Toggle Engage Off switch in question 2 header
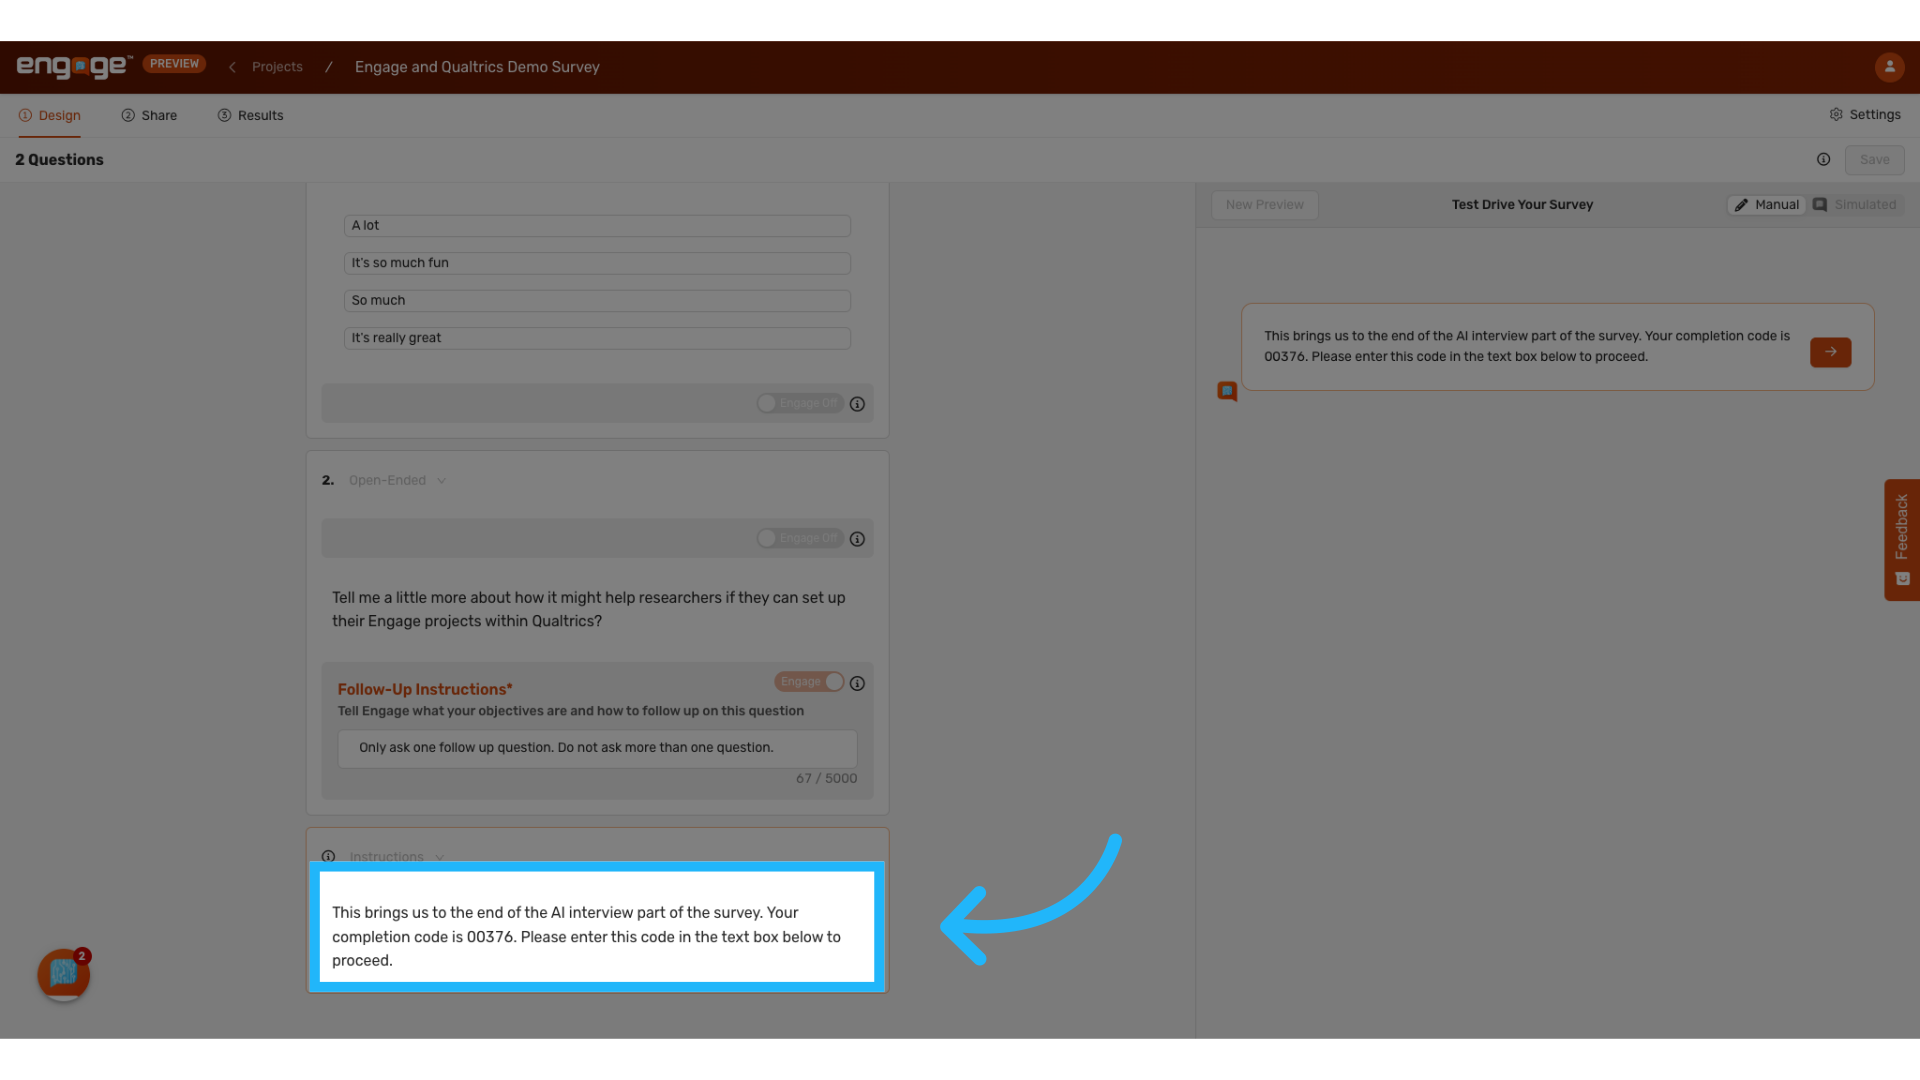 [x=799, y=538]
